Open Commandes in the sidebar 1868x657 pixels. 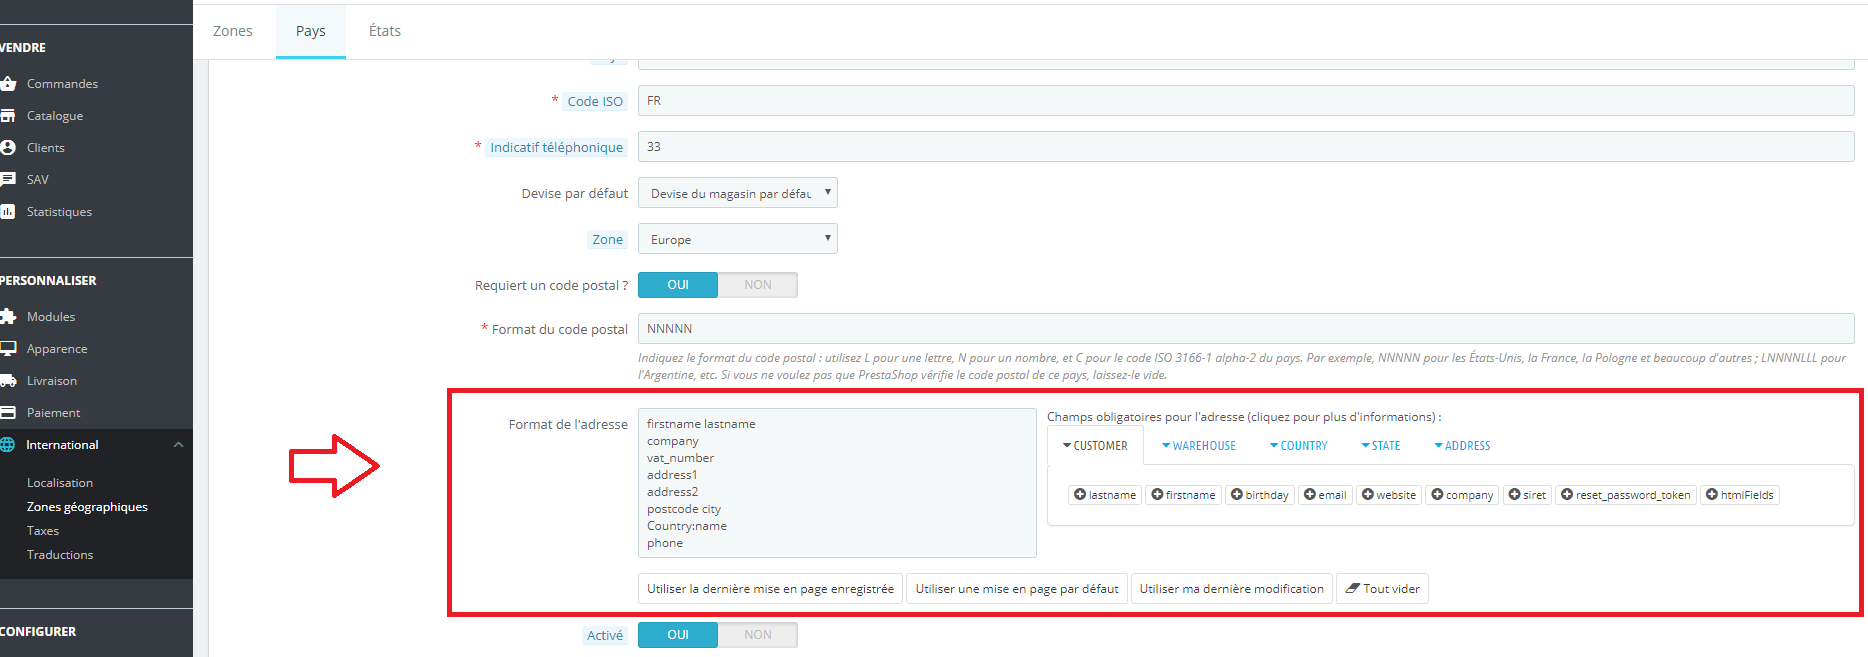point(62,84)
